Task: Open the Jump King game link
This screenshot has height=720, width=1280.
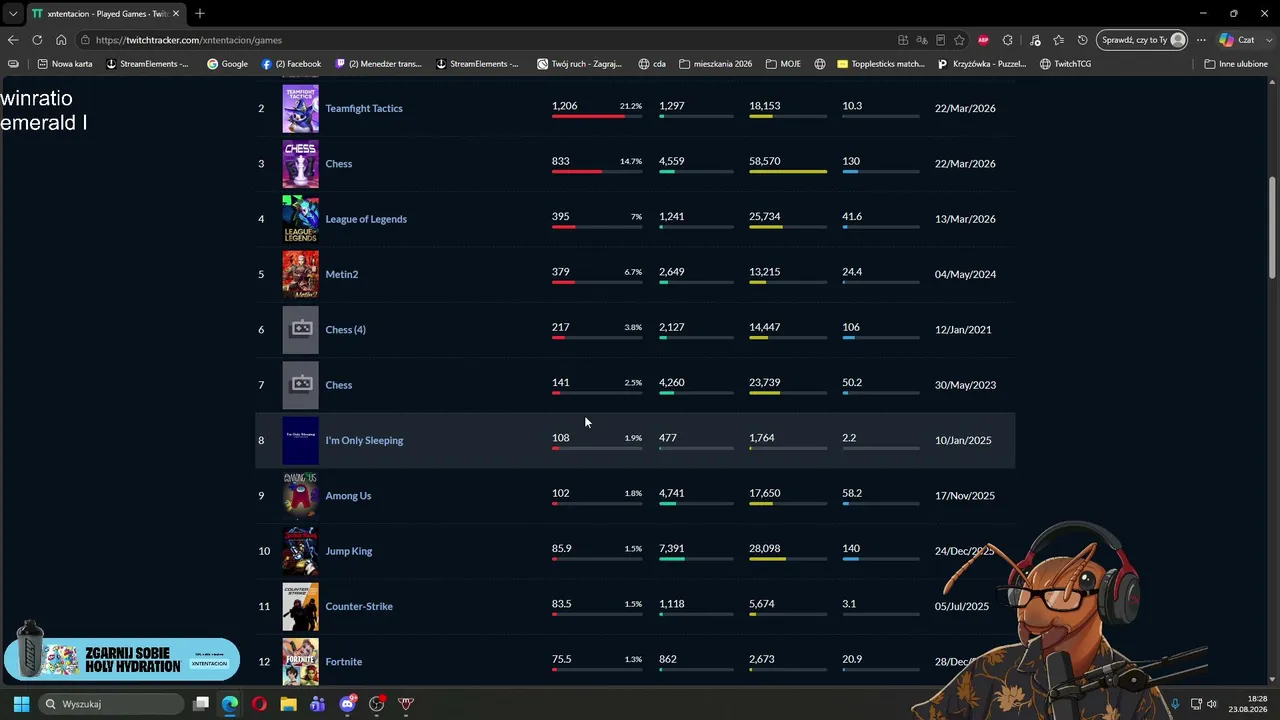Action: [x=348, y=551]
